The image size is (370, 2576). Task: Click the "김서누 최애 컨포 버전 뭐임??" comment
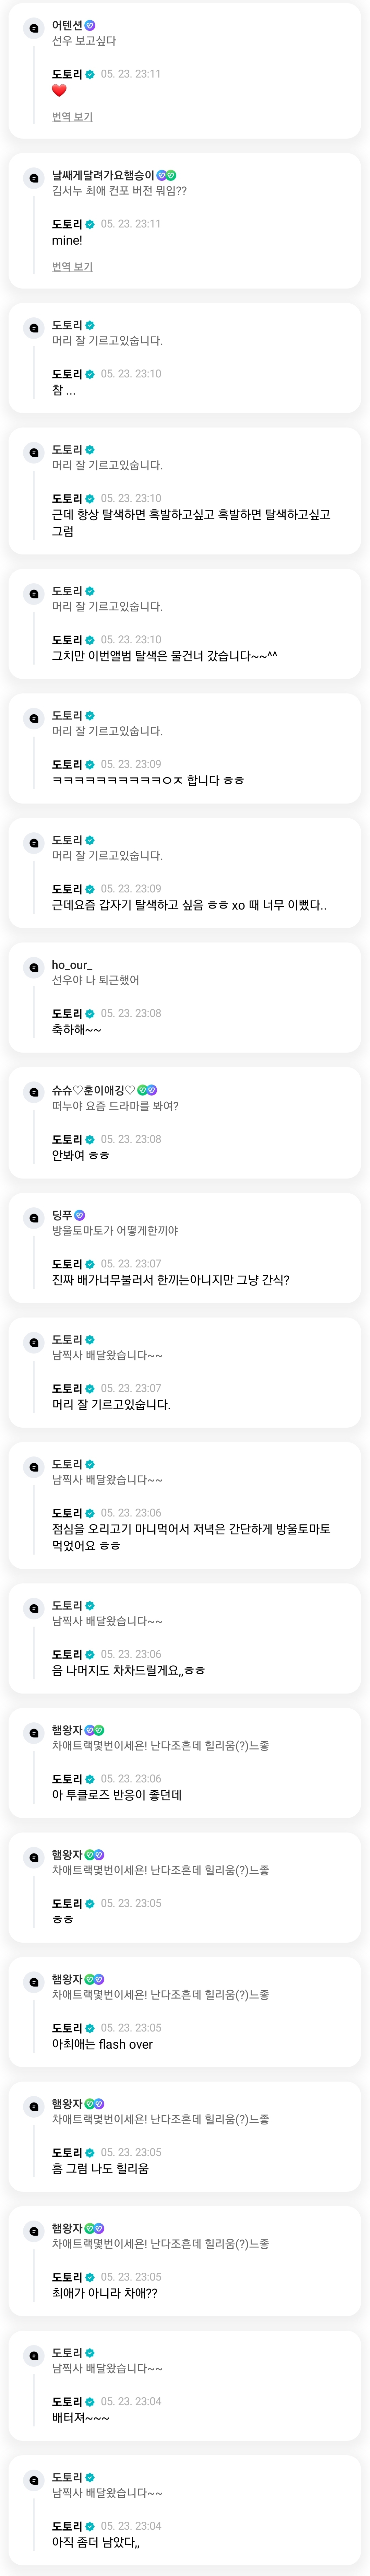pyautogui.click(x=119, y=191)
